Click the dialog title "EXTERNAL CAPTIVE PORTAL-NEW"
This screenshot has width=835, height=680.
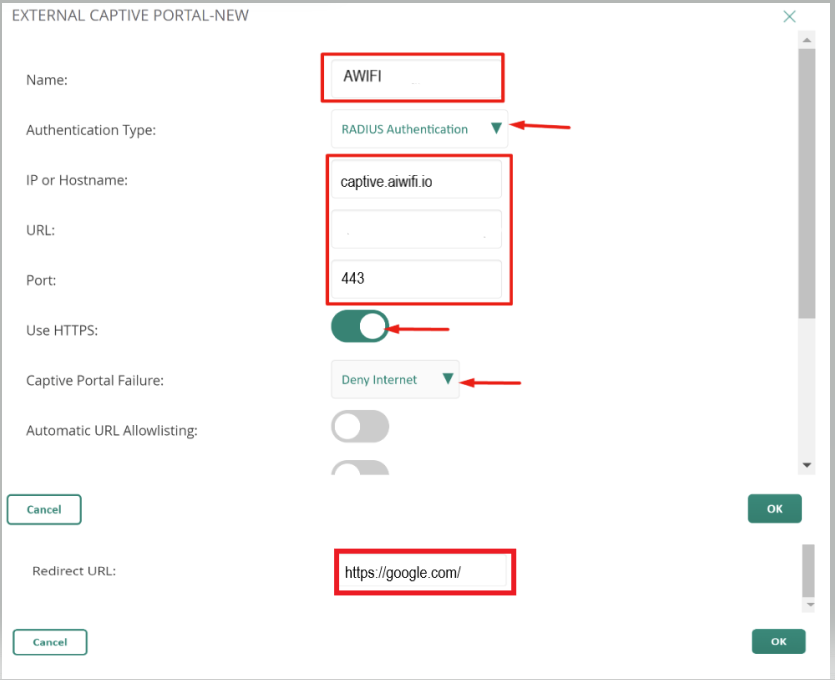pos(130,15)
